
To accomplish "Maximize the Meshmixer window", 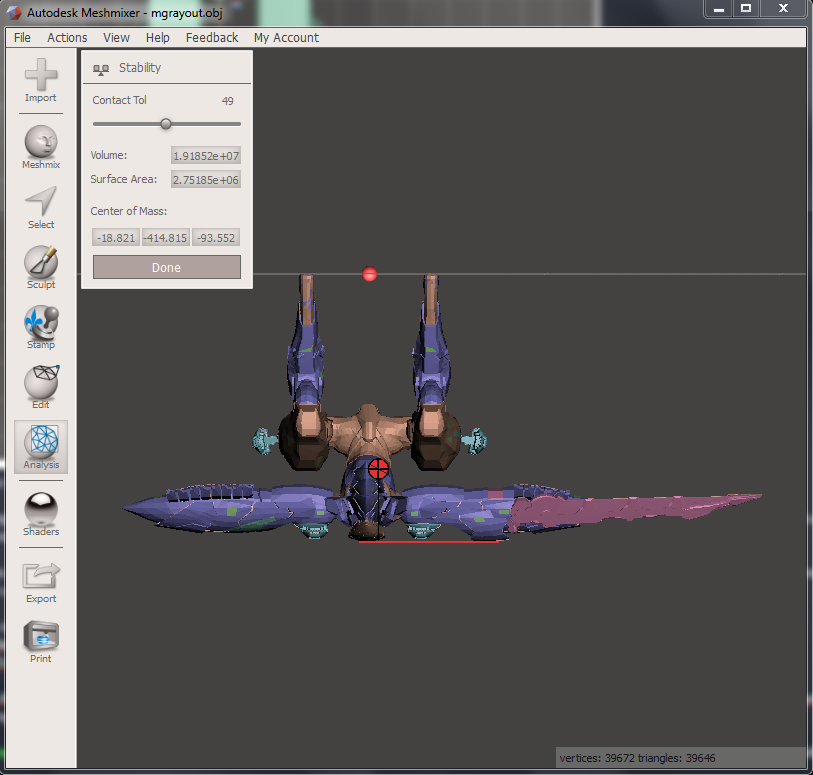I will pos(746,9).
